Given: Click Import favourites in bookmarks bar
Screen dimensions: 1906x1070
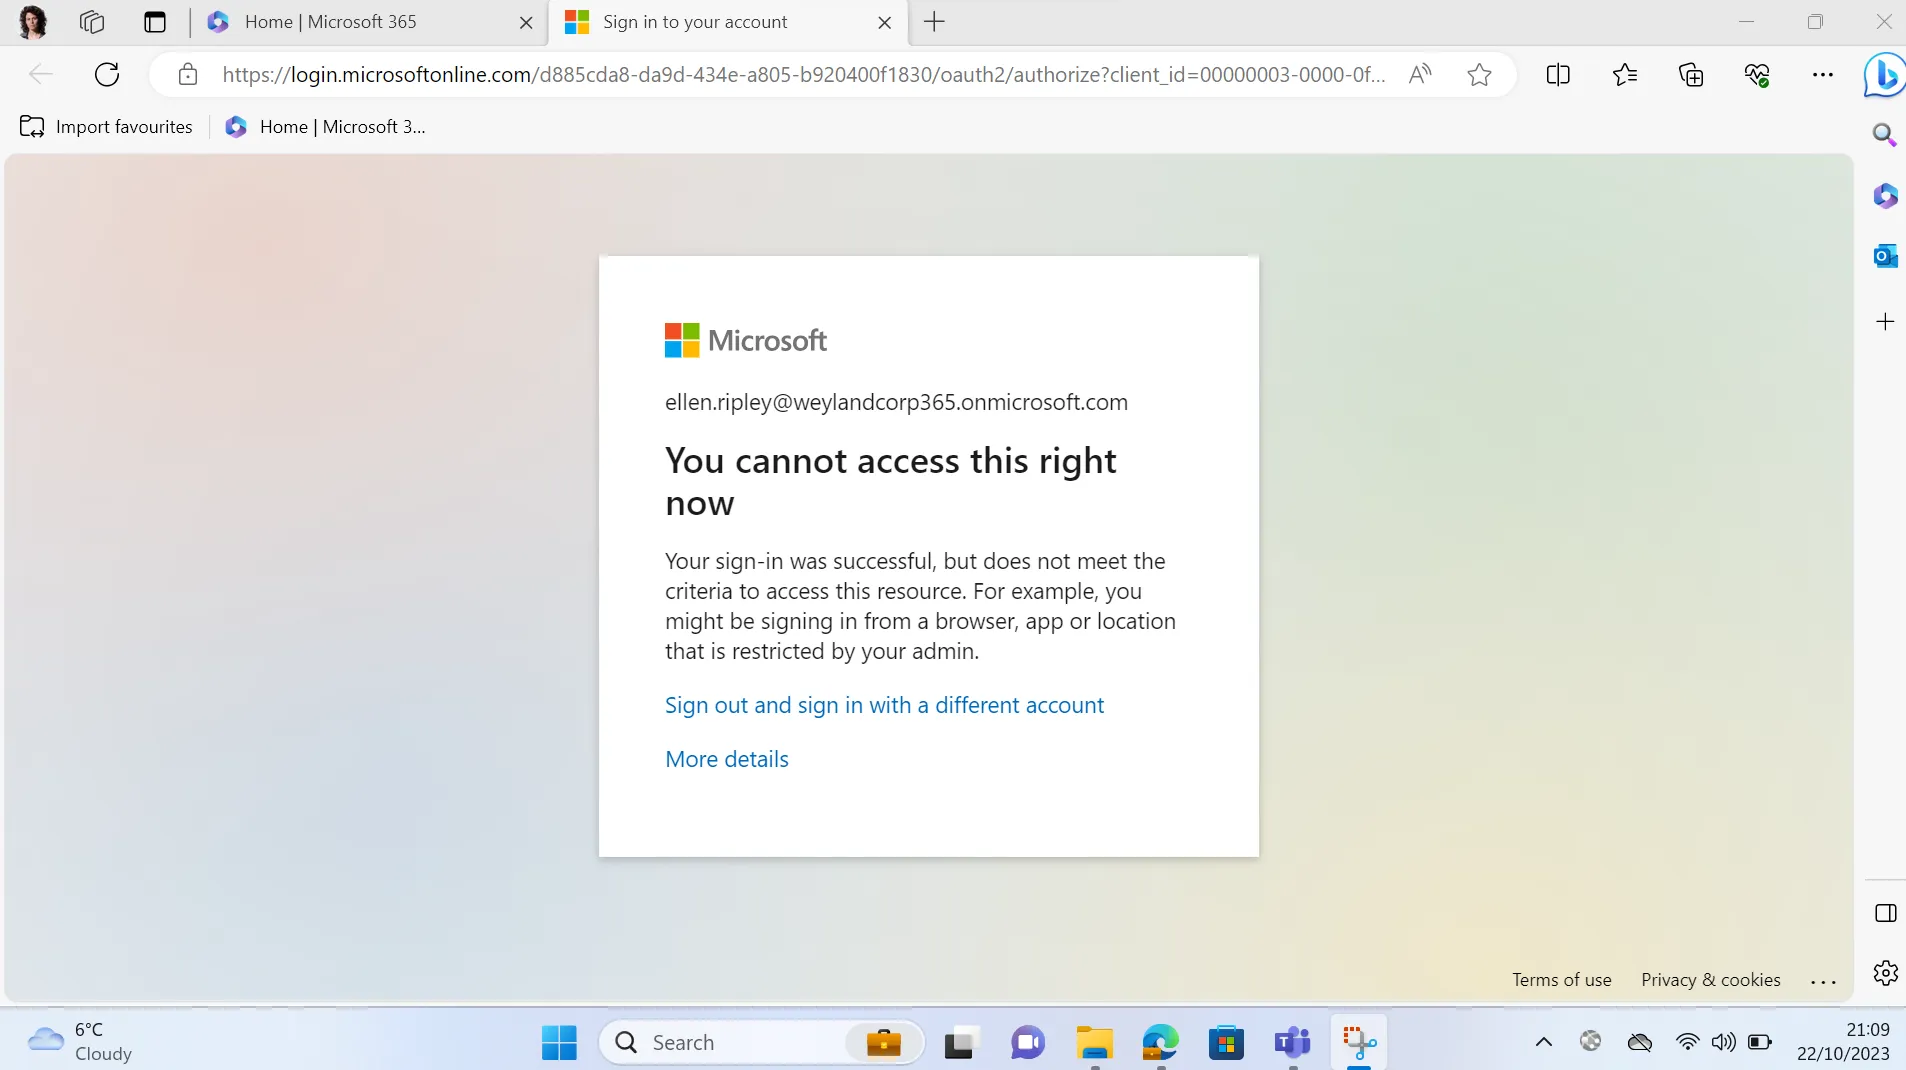Looking at the screenshot, I should (x=106, y=126).
